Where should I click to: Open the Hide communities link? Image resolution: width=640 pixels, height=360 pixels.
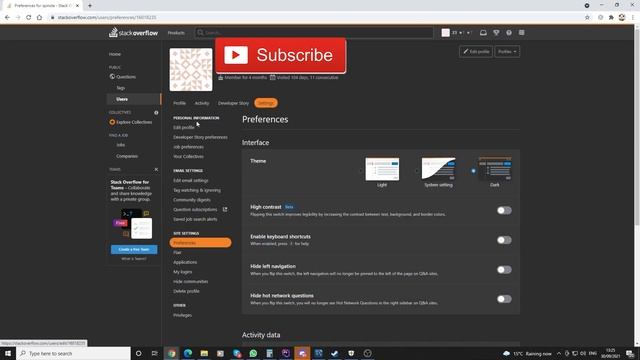coord(191,282)
